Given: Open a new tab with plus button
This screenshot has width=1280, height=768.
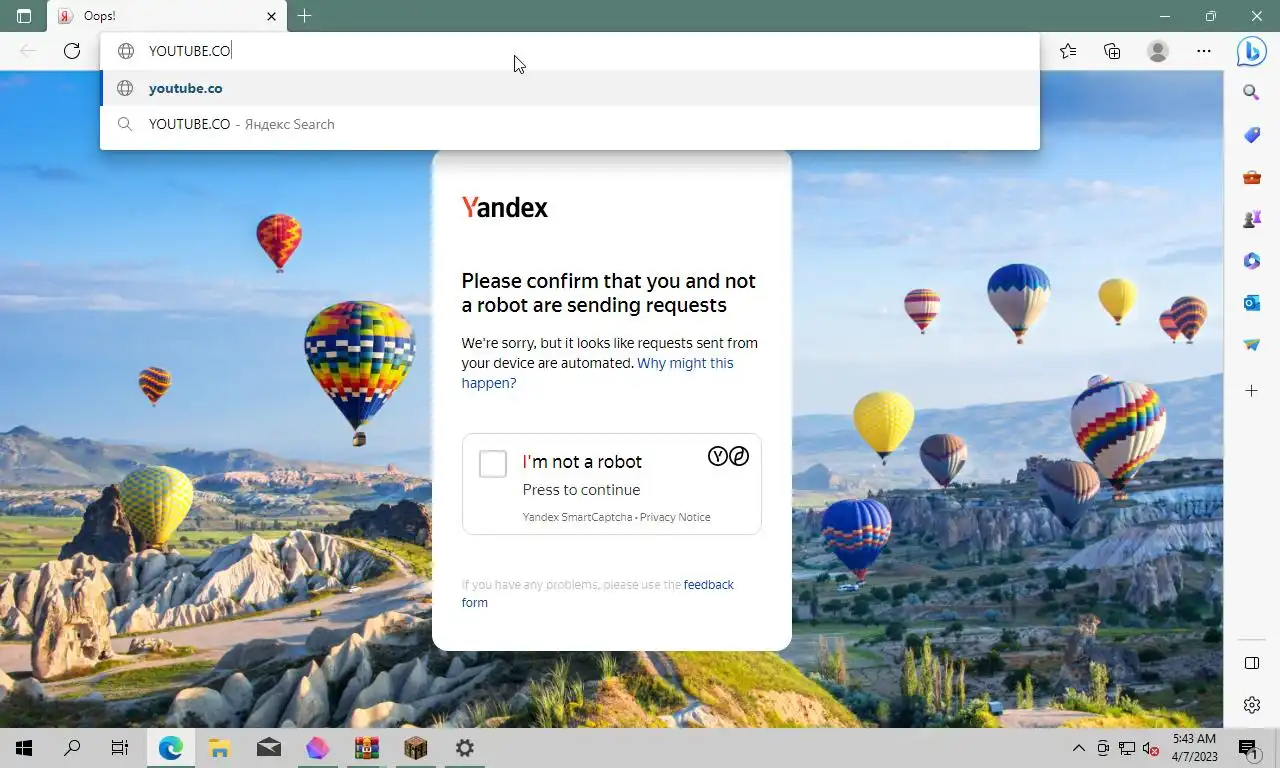Looking at the screenshot, I should pos(305,16).
